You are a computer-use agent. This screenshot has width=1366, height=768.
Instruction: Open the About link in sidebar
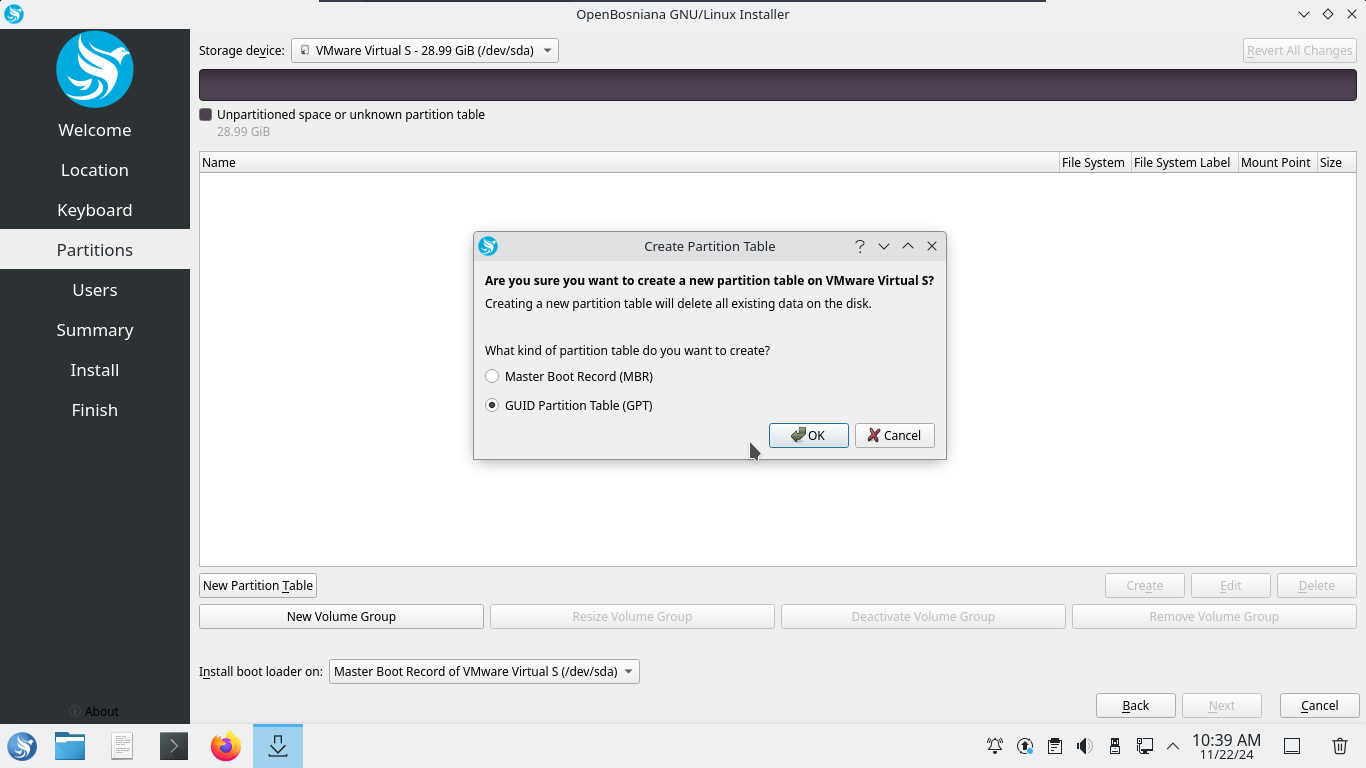click(94, 711)
